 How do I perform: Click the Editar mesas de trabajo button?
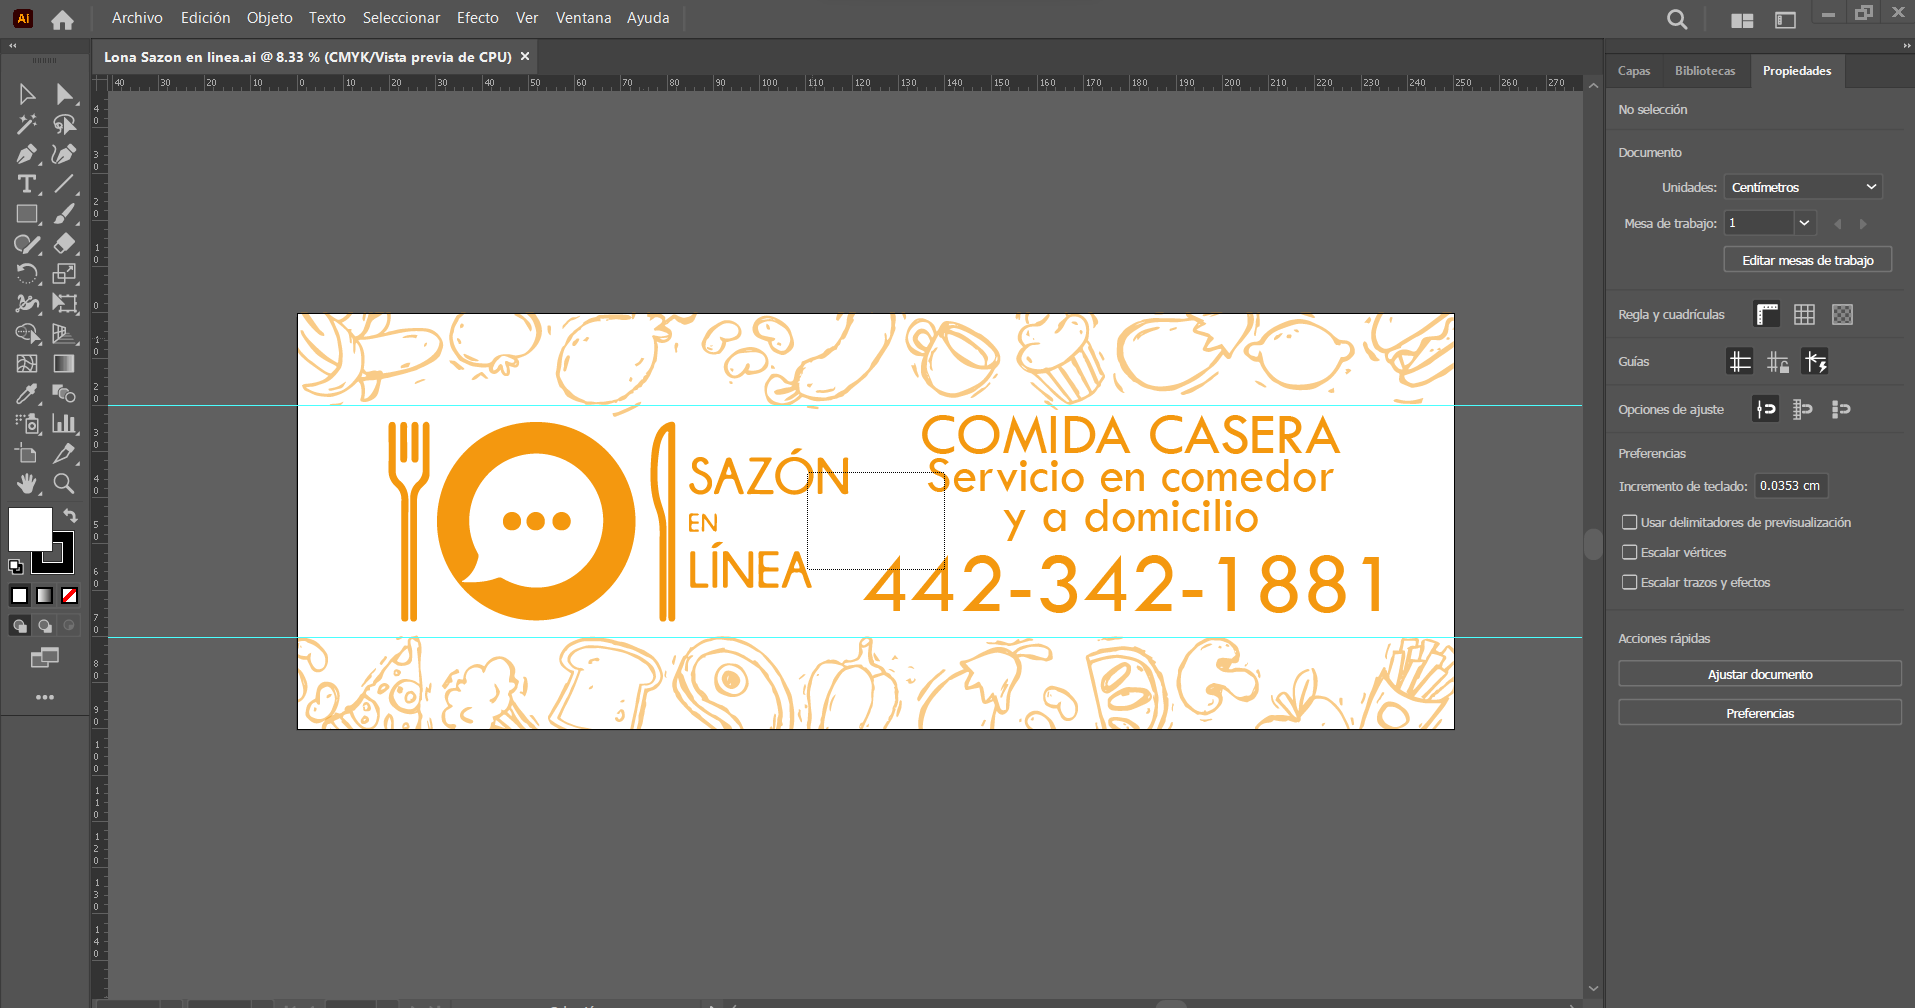(x=1807, y=260)
